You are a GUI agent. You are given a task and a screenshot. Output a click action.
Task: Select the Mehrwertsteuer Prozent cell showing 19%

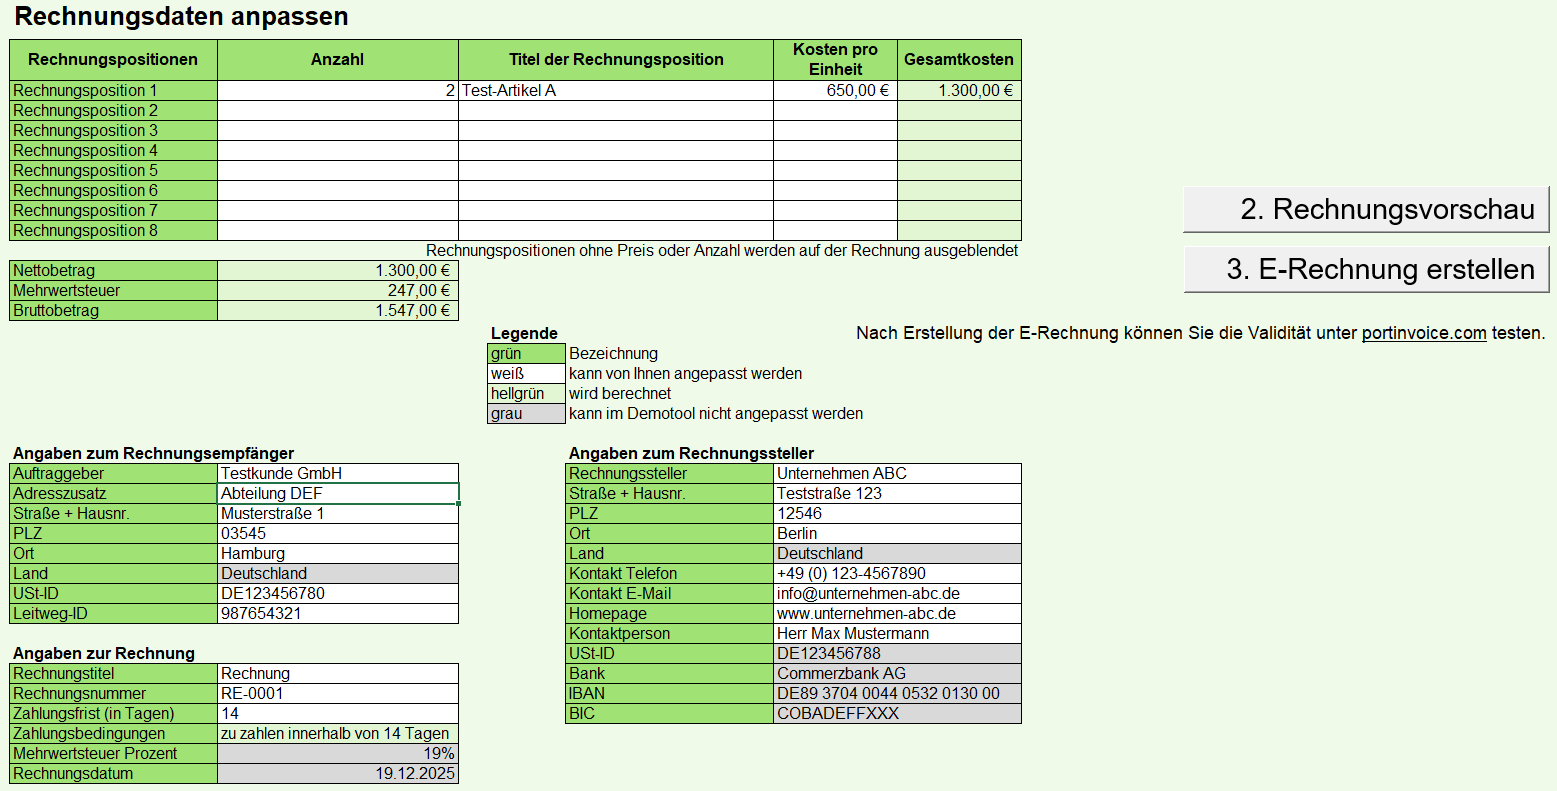(x=337, y=753)
